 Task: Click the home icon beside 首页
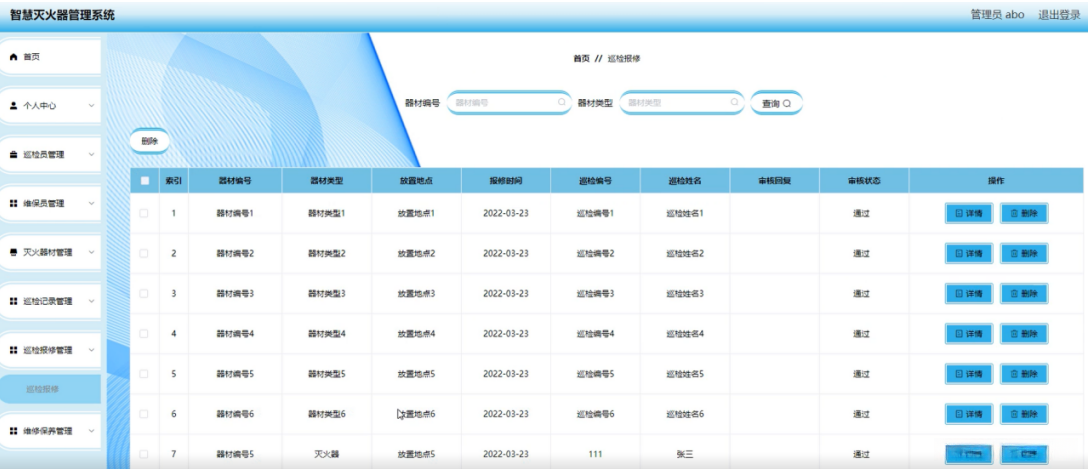click(x=13, y=57)
